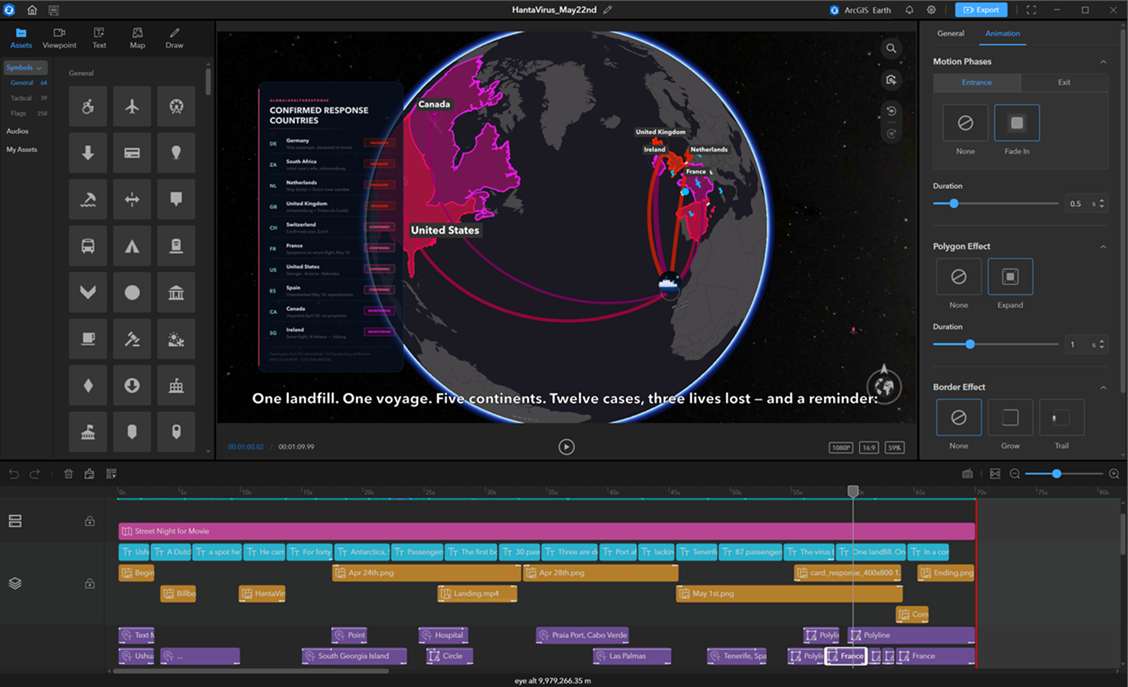This screenshot has height=687, width=1128.
Task: Choose None polygon effect
Action: [x=958, y=277]
